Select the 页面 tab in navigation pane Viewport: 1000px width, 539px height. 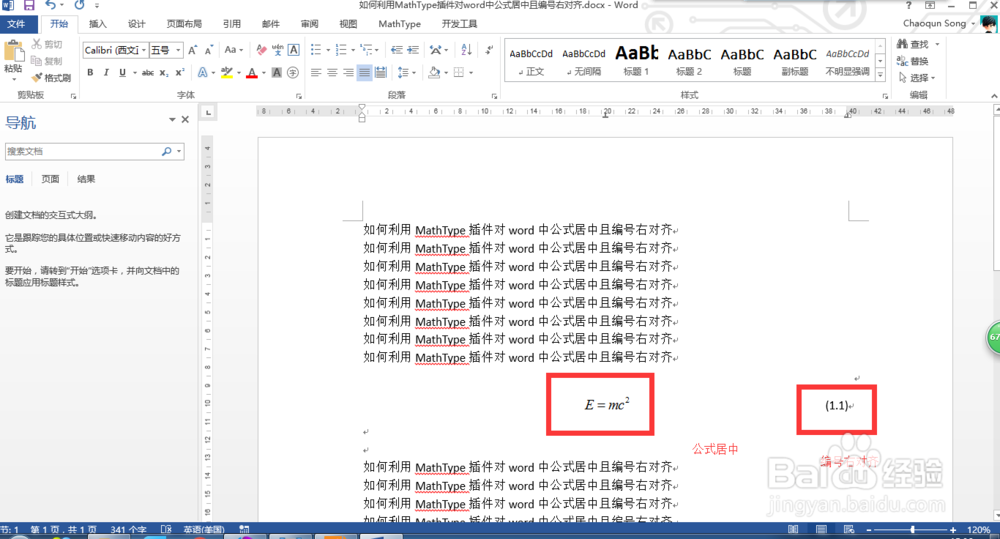(50, 179)
